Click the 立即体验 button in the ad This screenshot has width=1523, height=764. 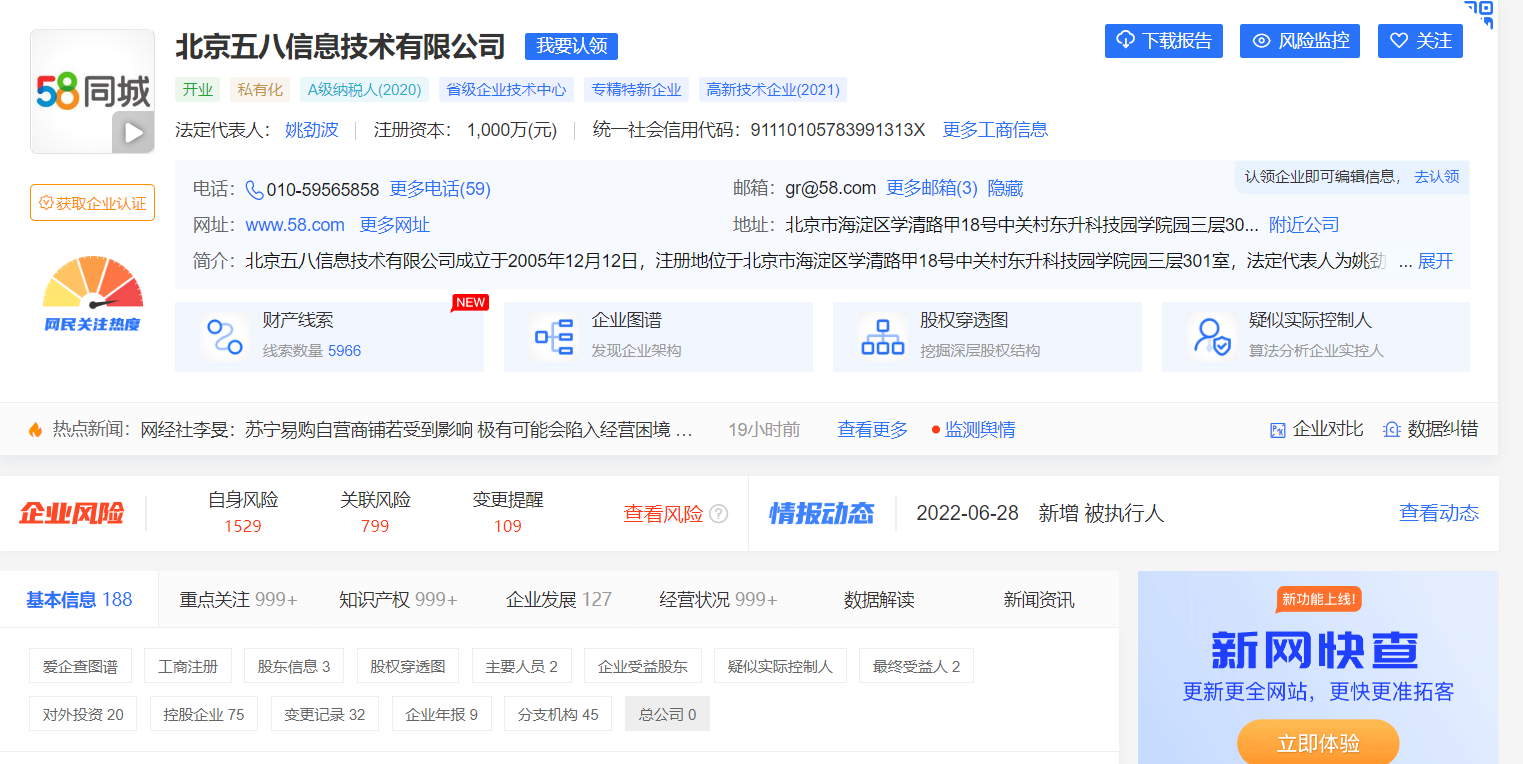[1318, 743]
